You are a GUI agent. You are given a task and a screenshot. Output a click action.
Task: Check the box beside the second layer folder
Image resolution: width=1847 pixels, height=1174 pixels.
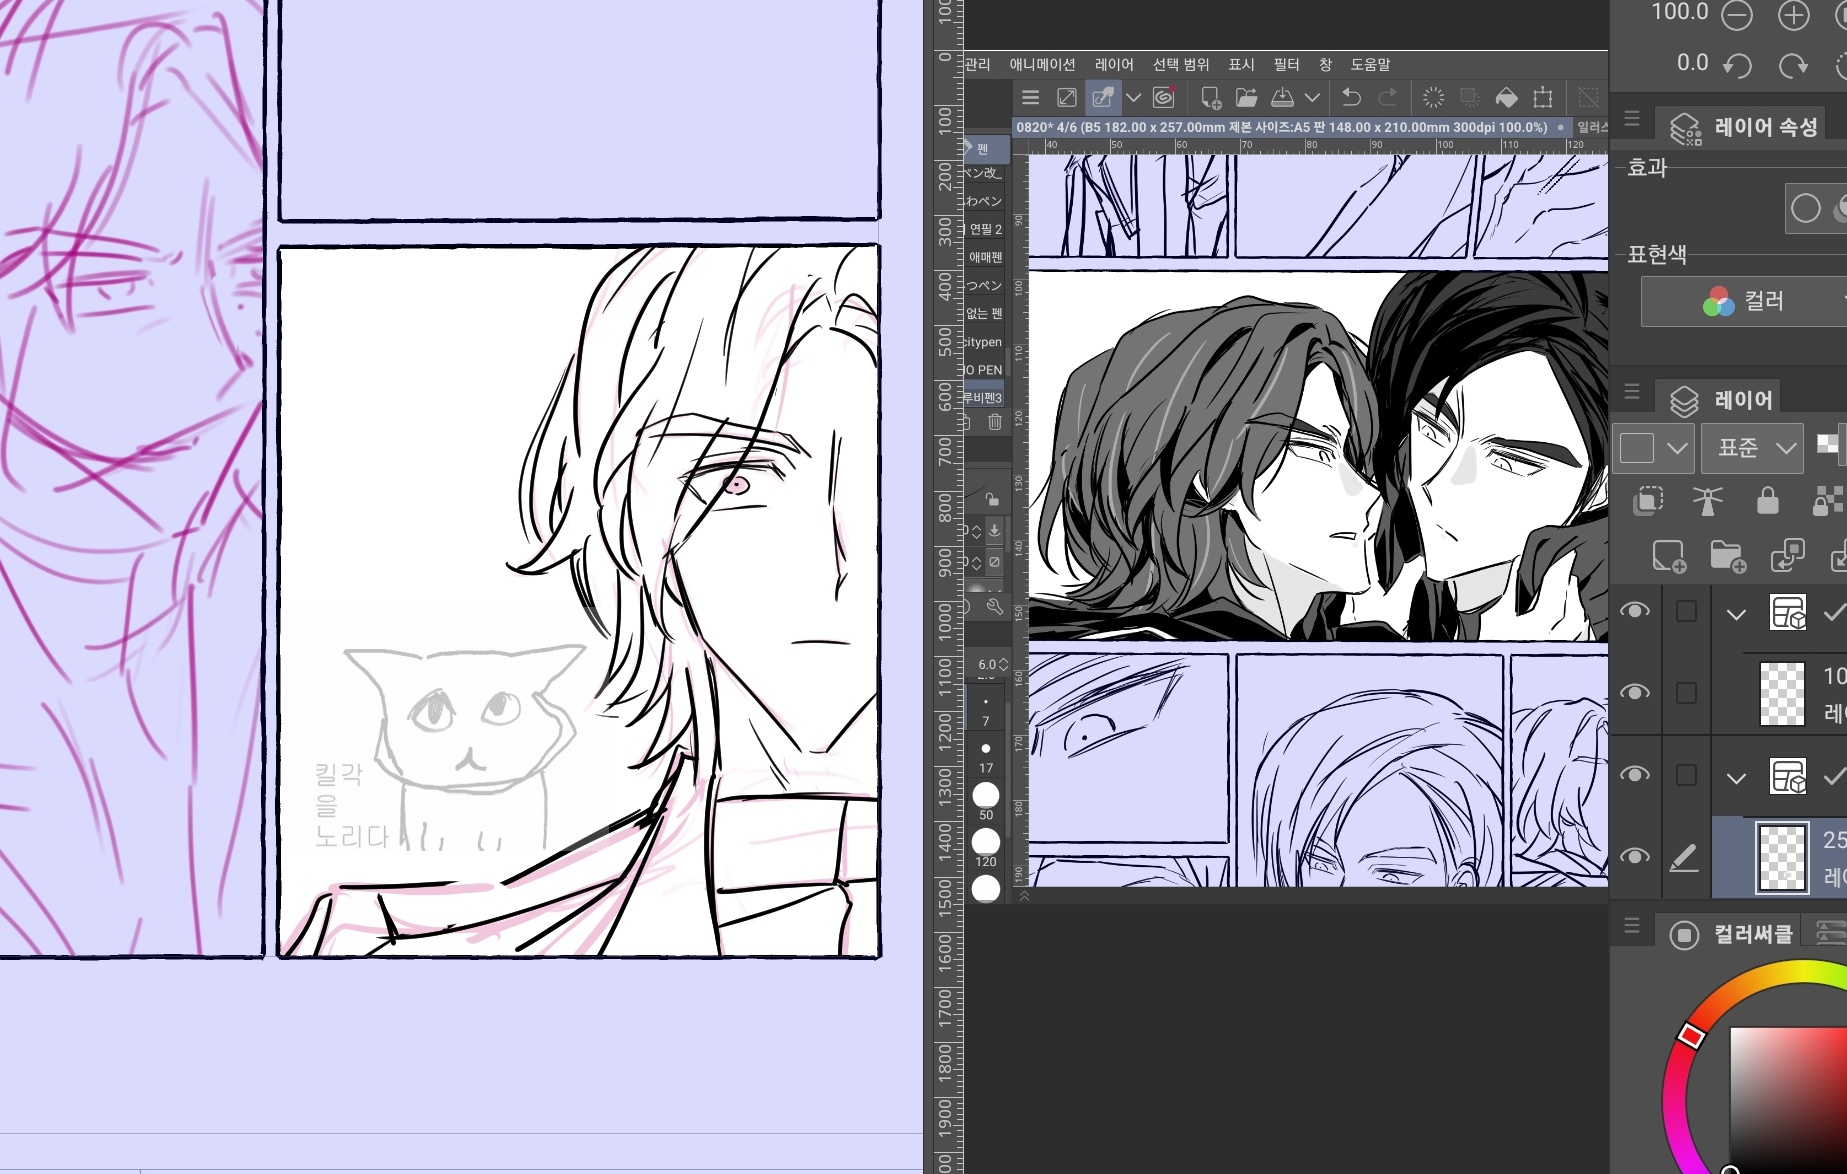tap(1686, 775)
